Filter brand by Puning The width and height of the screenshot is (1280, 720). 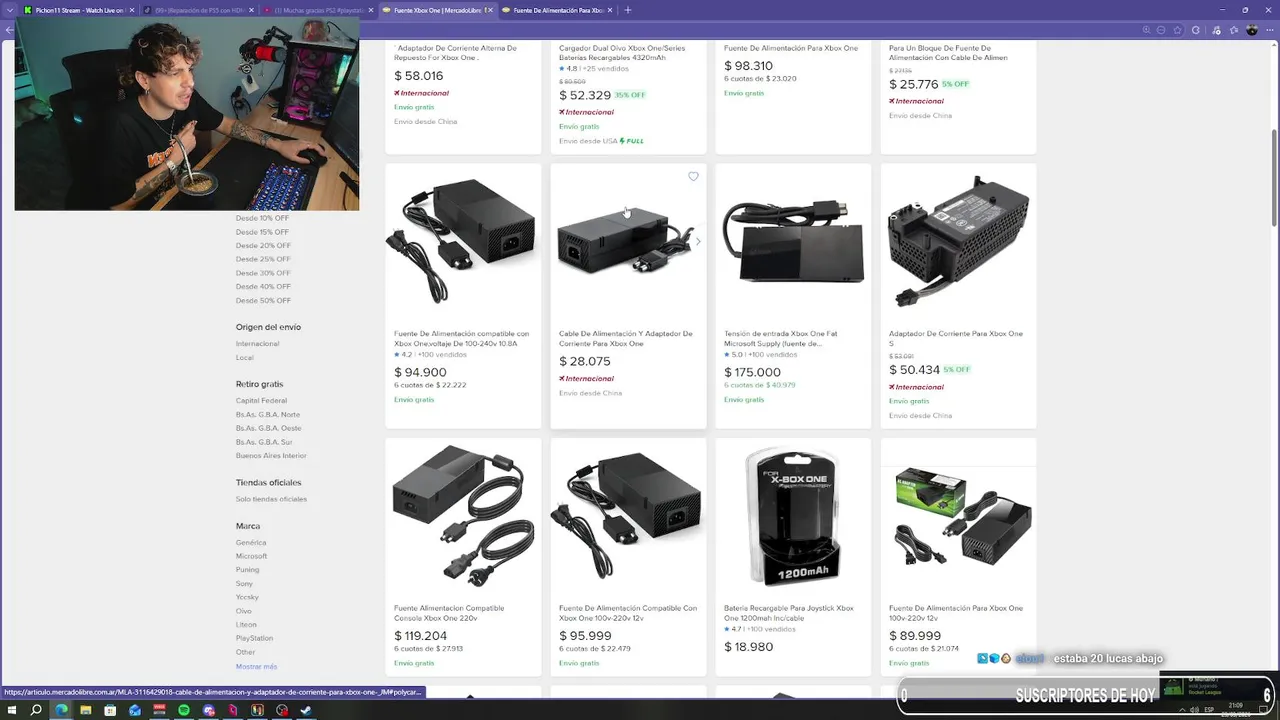(x=247, y=570)
